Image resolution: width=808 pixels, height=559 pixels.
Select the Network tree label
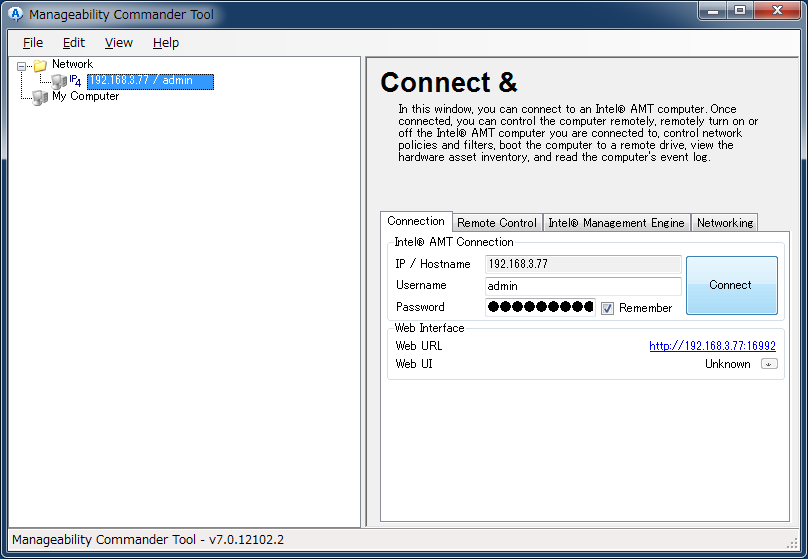click(x=72, y=64)
